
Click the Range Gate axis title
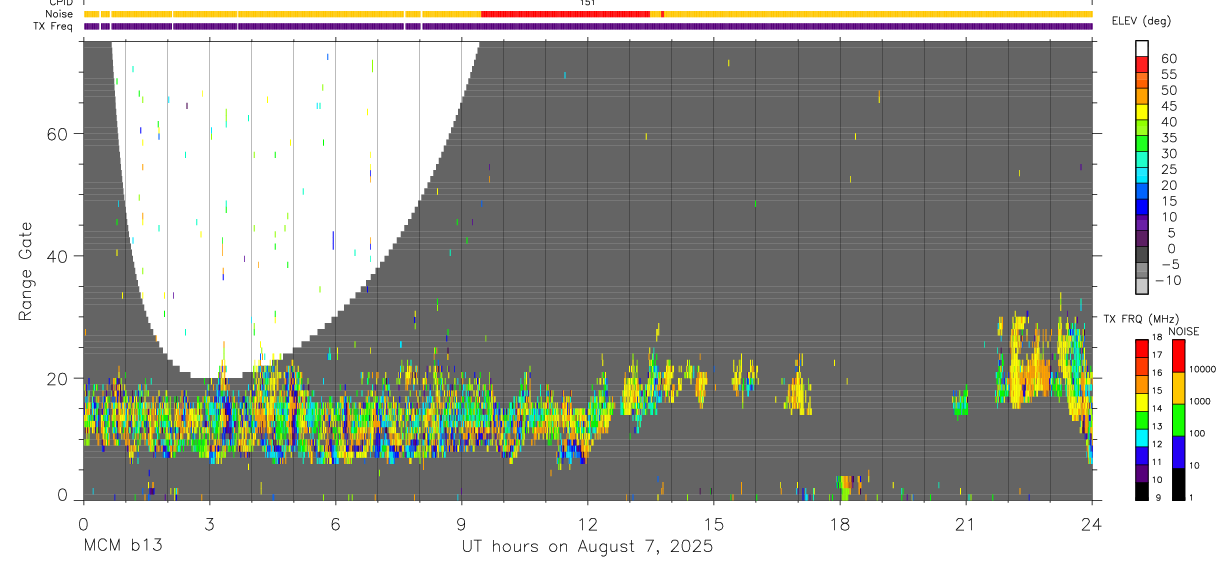click(27, 270)
